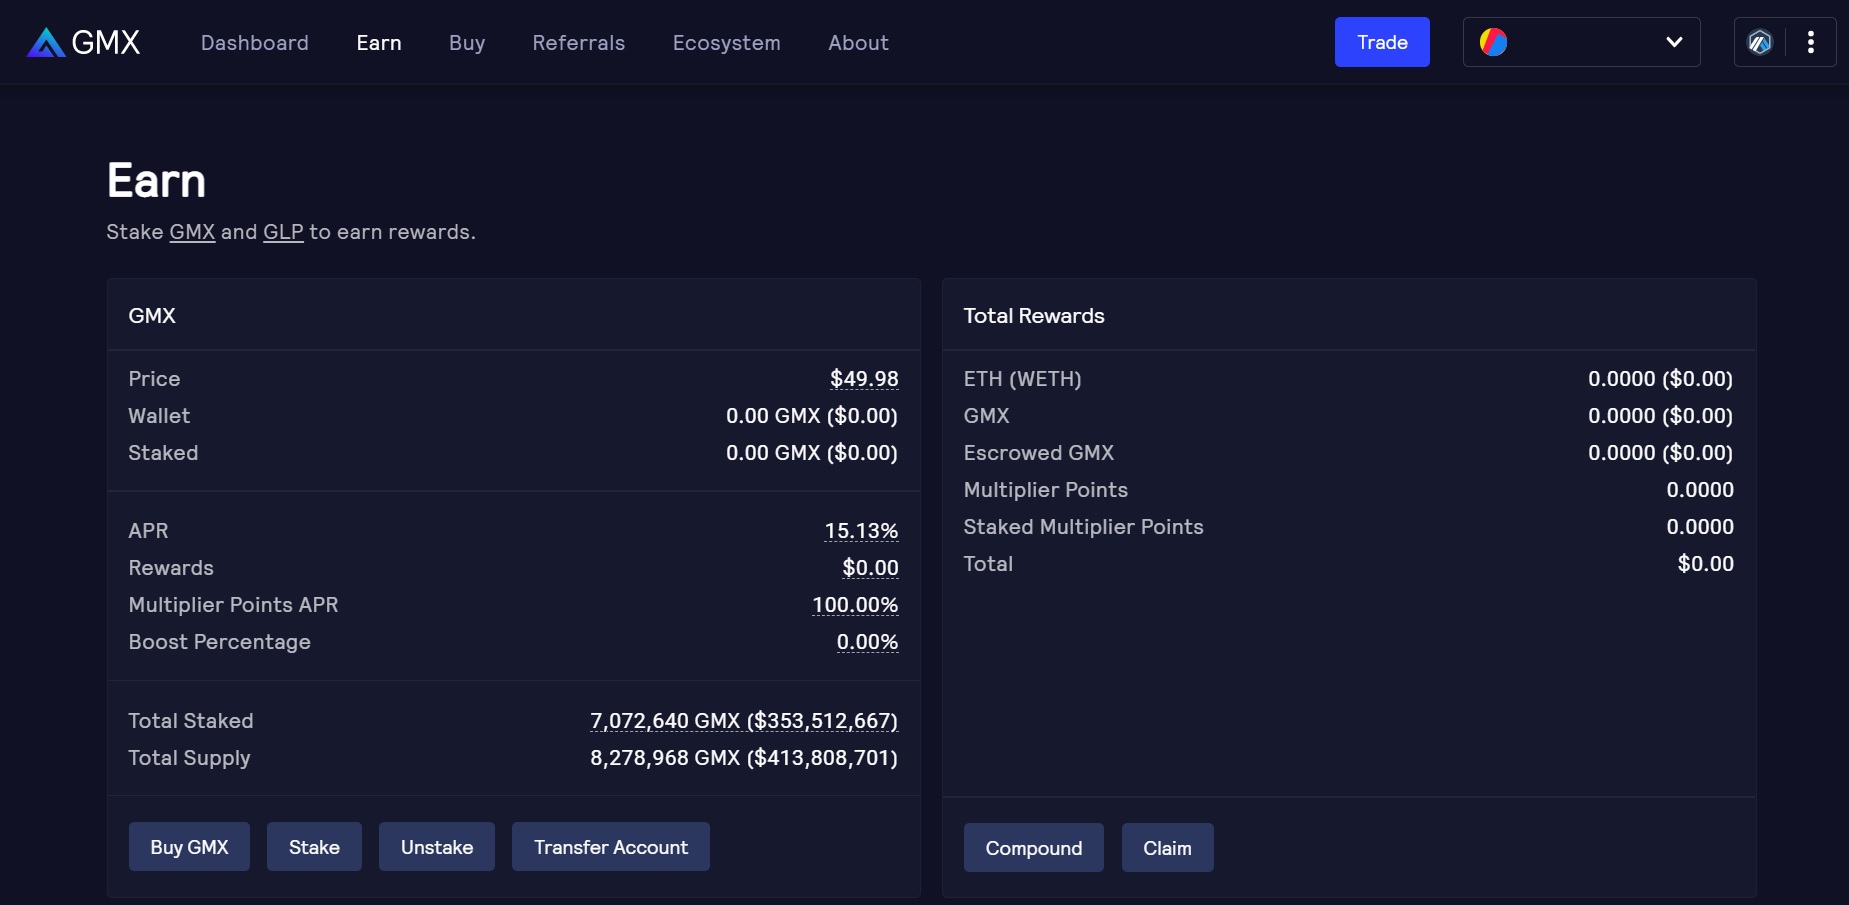Viewport: 1849px width, 905px height.
Task: Click the blue Trade button
Action: point(1382,42)
